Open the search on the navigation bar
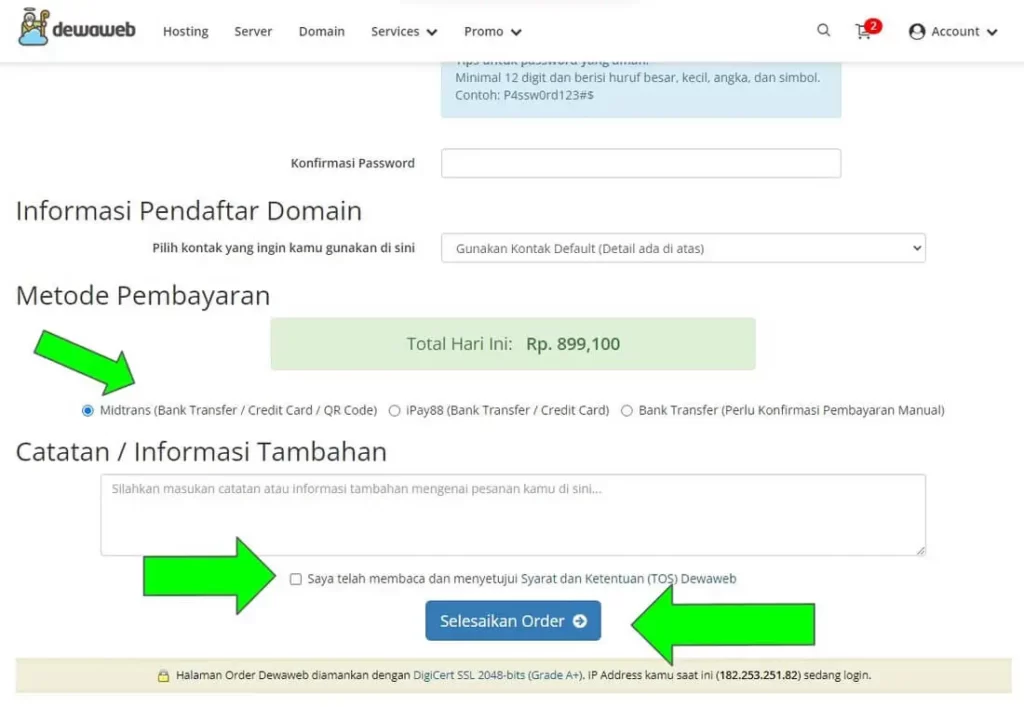Screen dimensions: 1024x707 [x=823, y=31]
